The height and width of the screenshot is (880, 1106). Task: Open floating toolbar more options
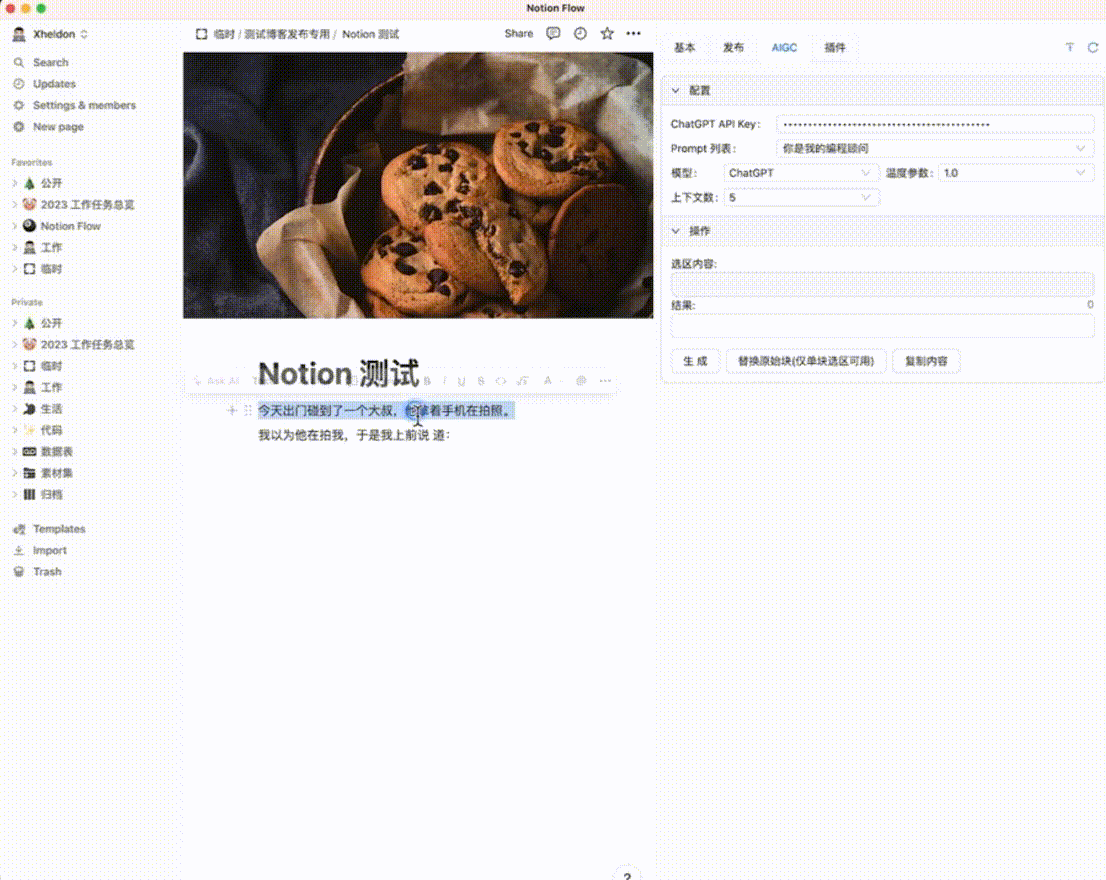click(605, 381)
